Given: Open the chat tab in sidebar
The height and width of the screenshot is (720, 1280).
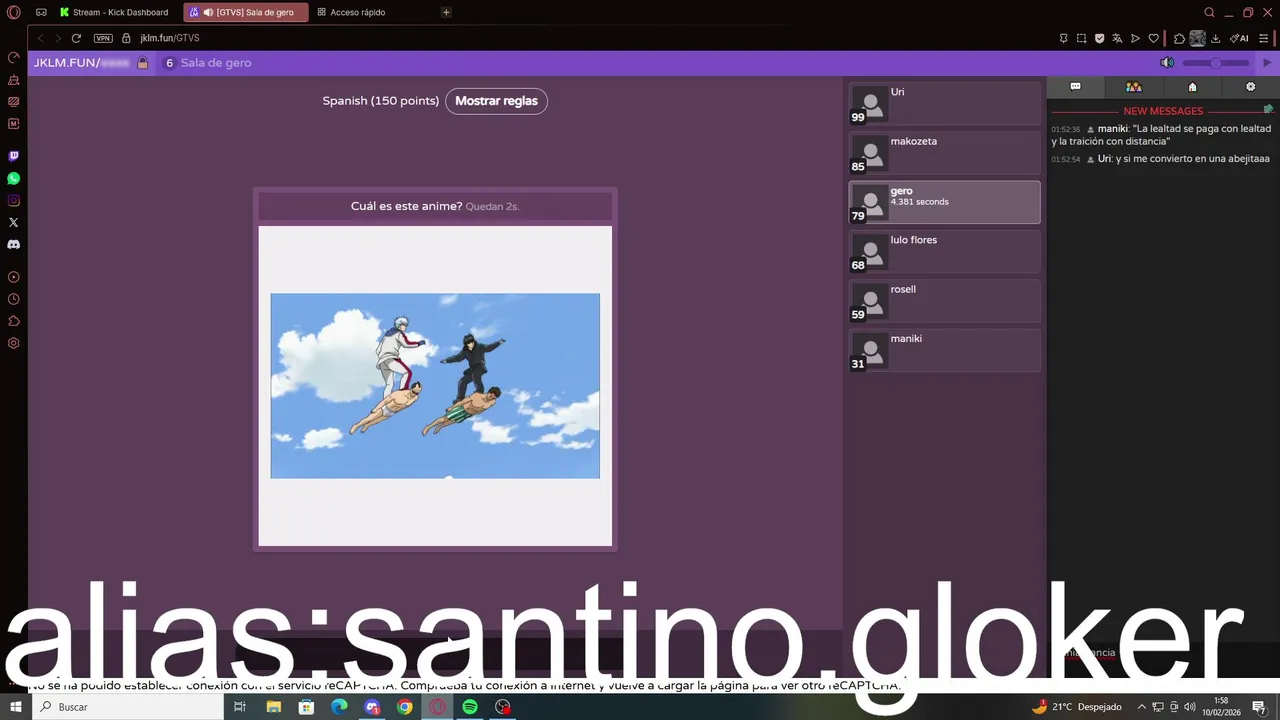Looking at the screenshot, I should 1076,87.
